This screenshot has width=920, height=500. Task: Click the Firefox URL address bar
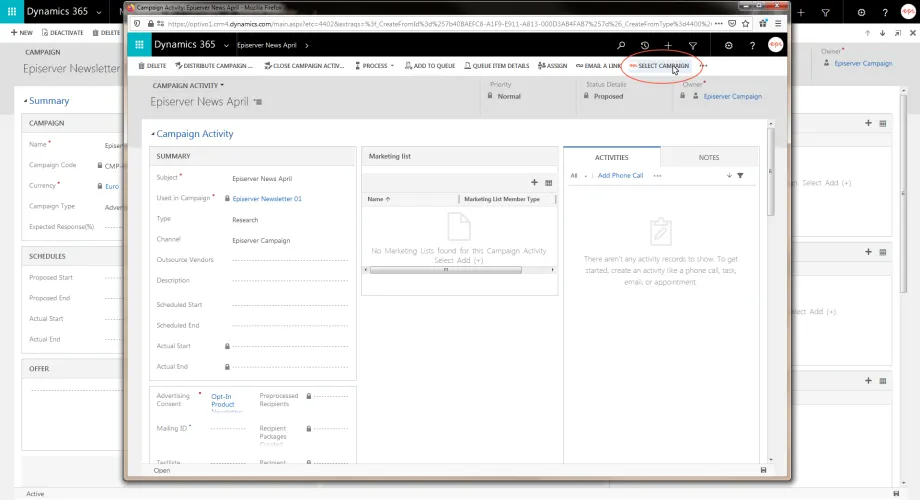(x=439, y=24)
